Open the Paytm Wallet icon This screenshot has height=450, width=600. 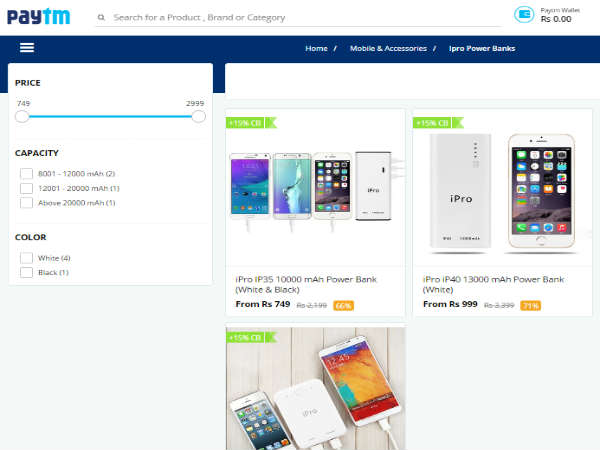coord(523,14)
